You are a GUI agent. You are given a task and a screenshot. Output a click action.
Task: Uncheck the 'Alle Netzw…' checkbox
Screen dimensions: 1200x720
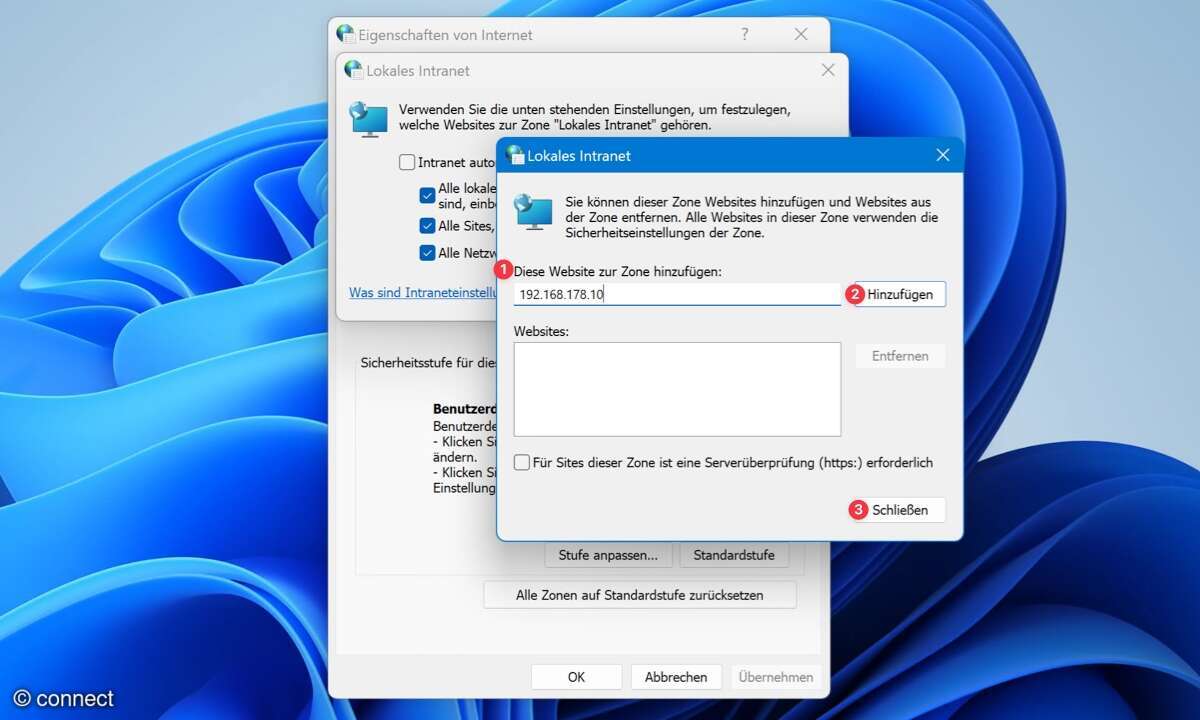click(x=427, y=253)
